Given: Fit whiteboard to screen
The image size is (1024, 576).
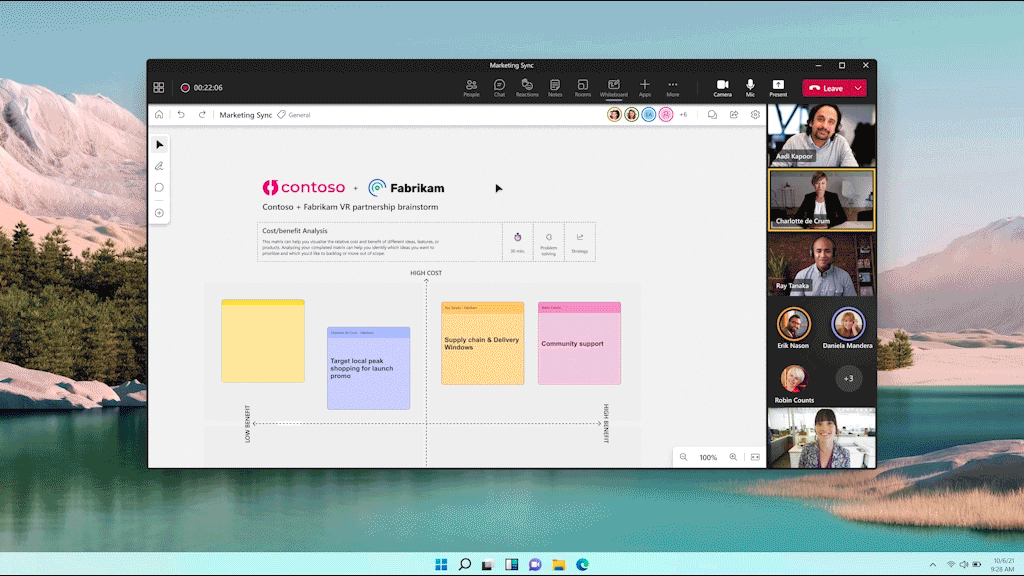Looking at the screenshot, I should [755, 457].
